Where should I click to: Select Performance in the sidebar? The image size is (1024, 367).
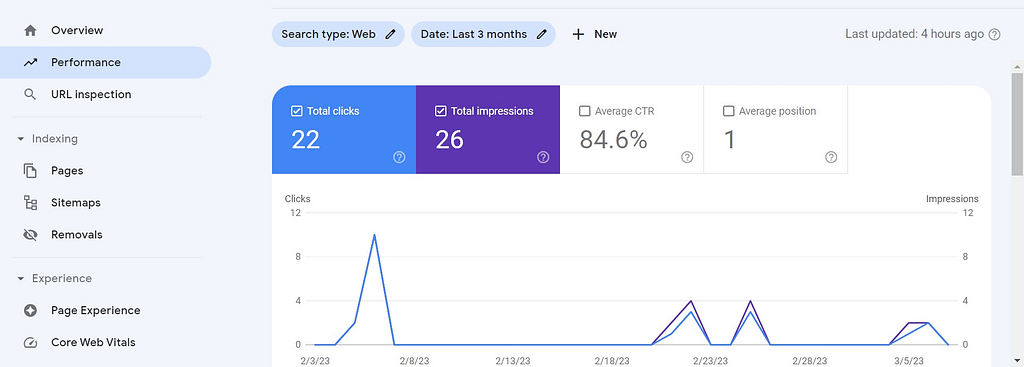coord(105,62)
